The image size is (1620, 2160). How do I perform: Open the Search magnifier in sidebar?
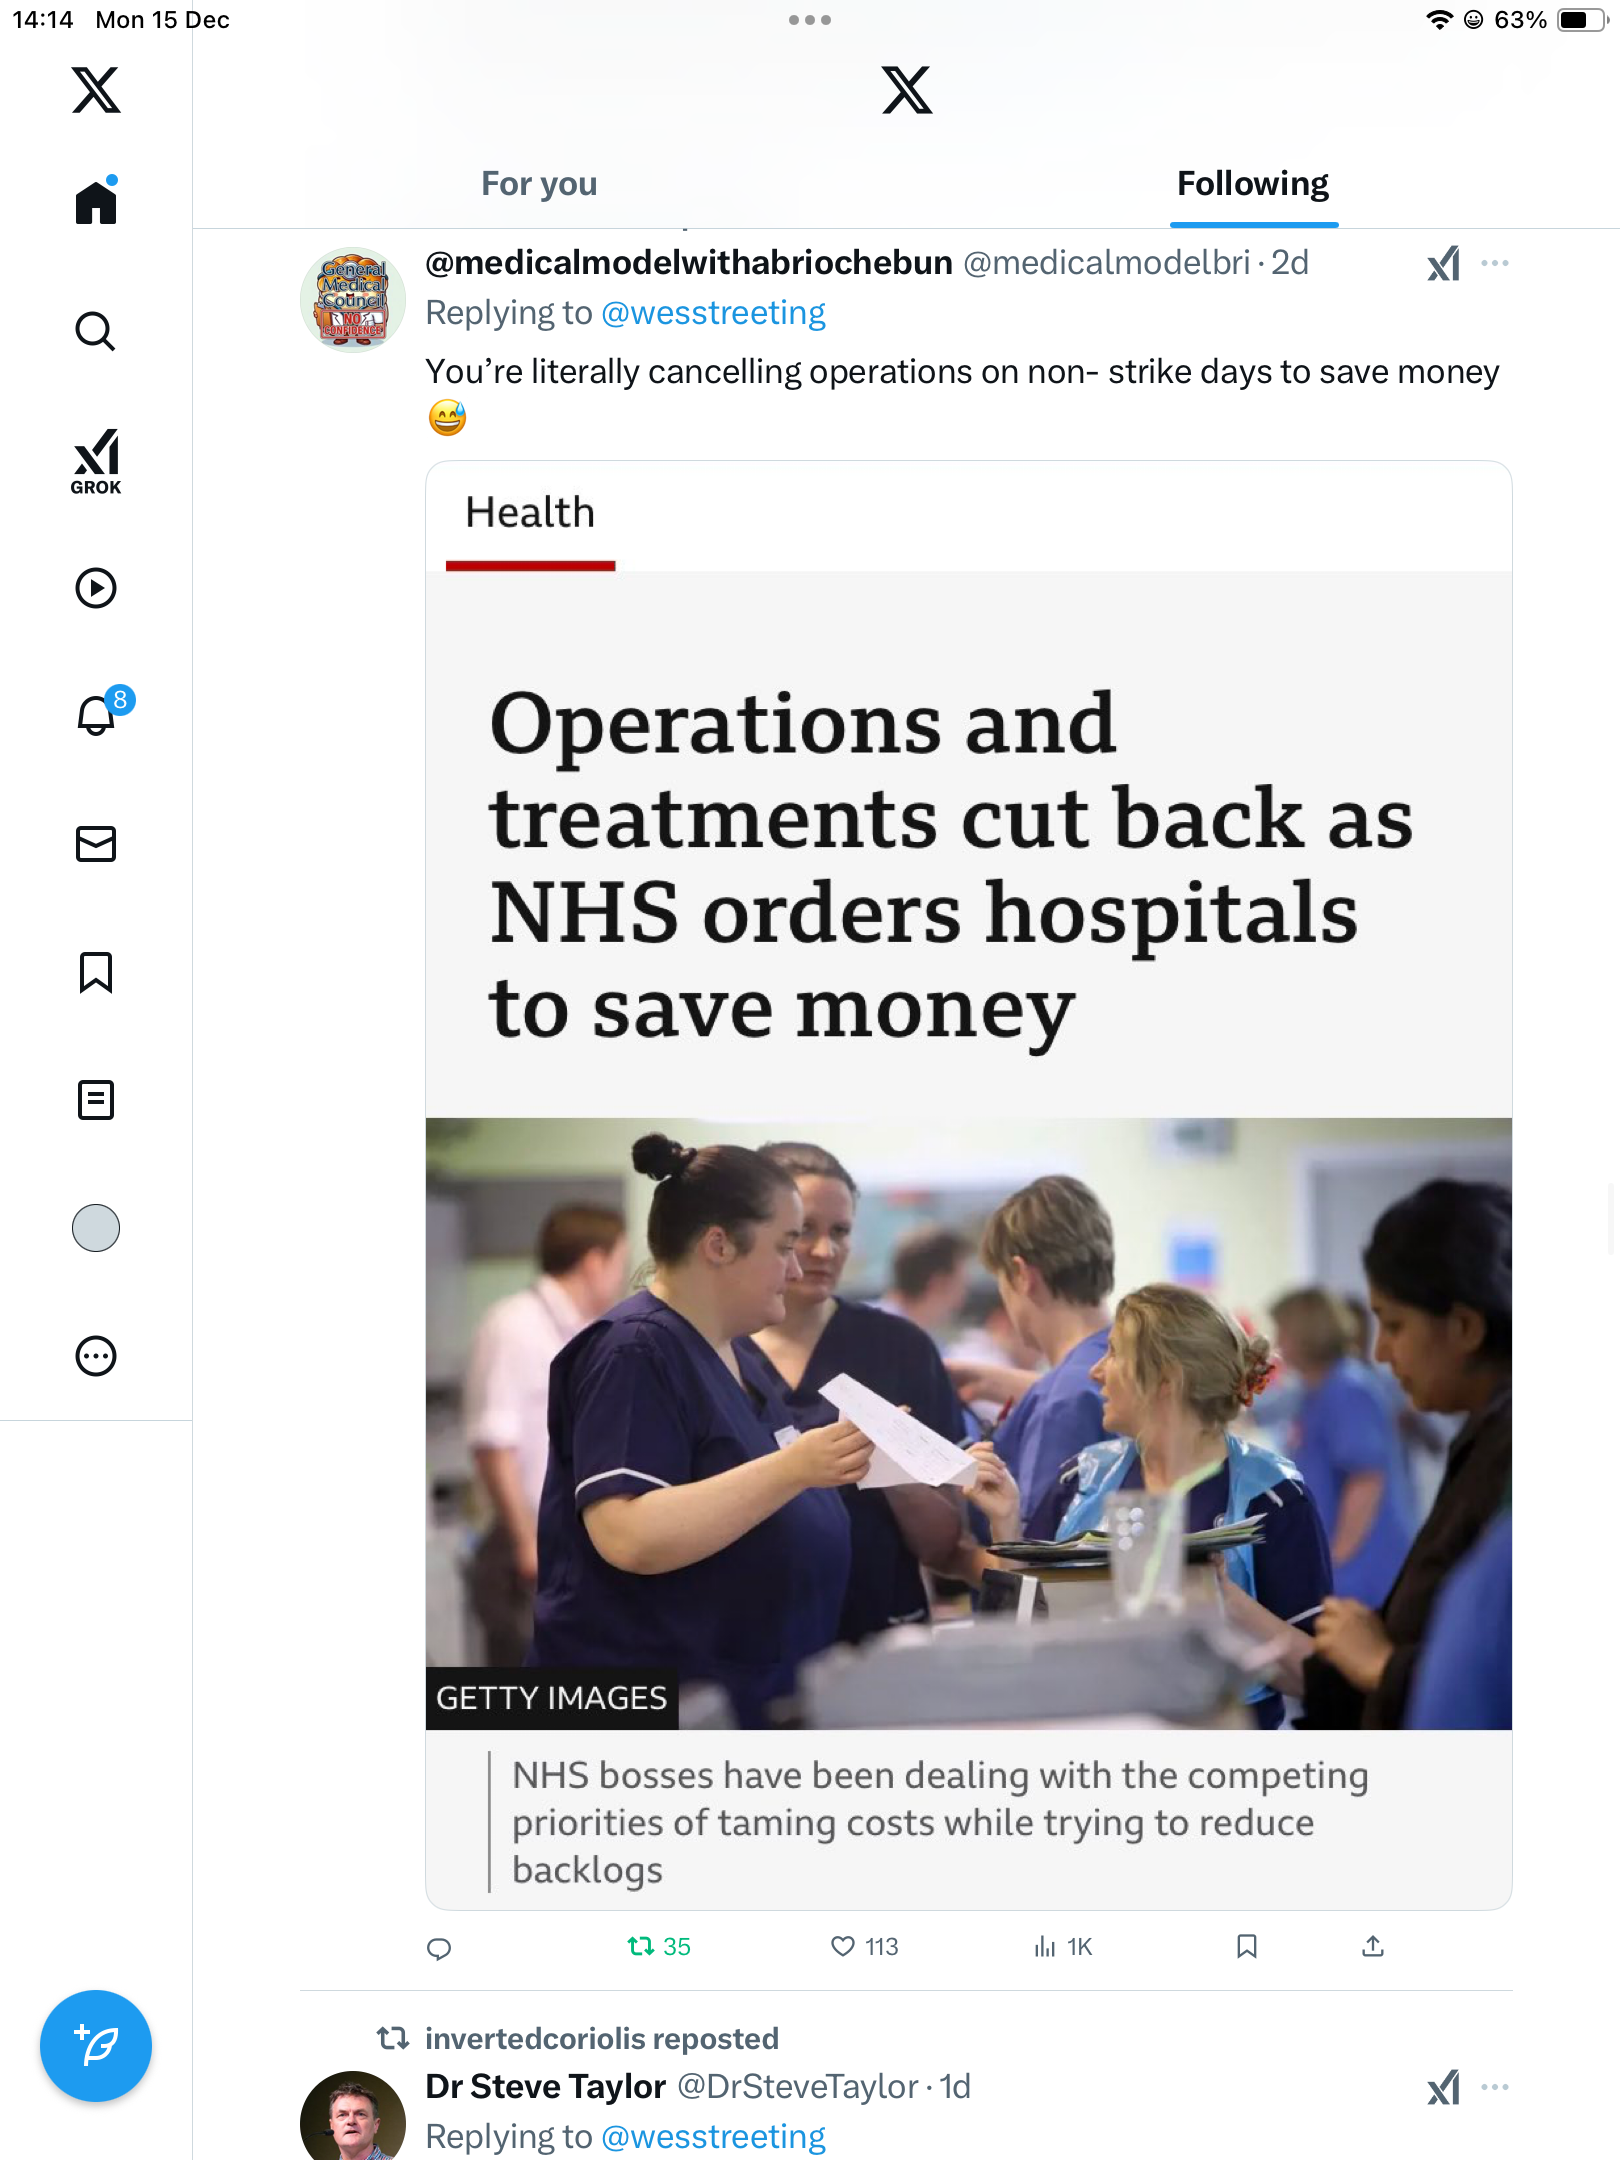click(x=96, y=331)
